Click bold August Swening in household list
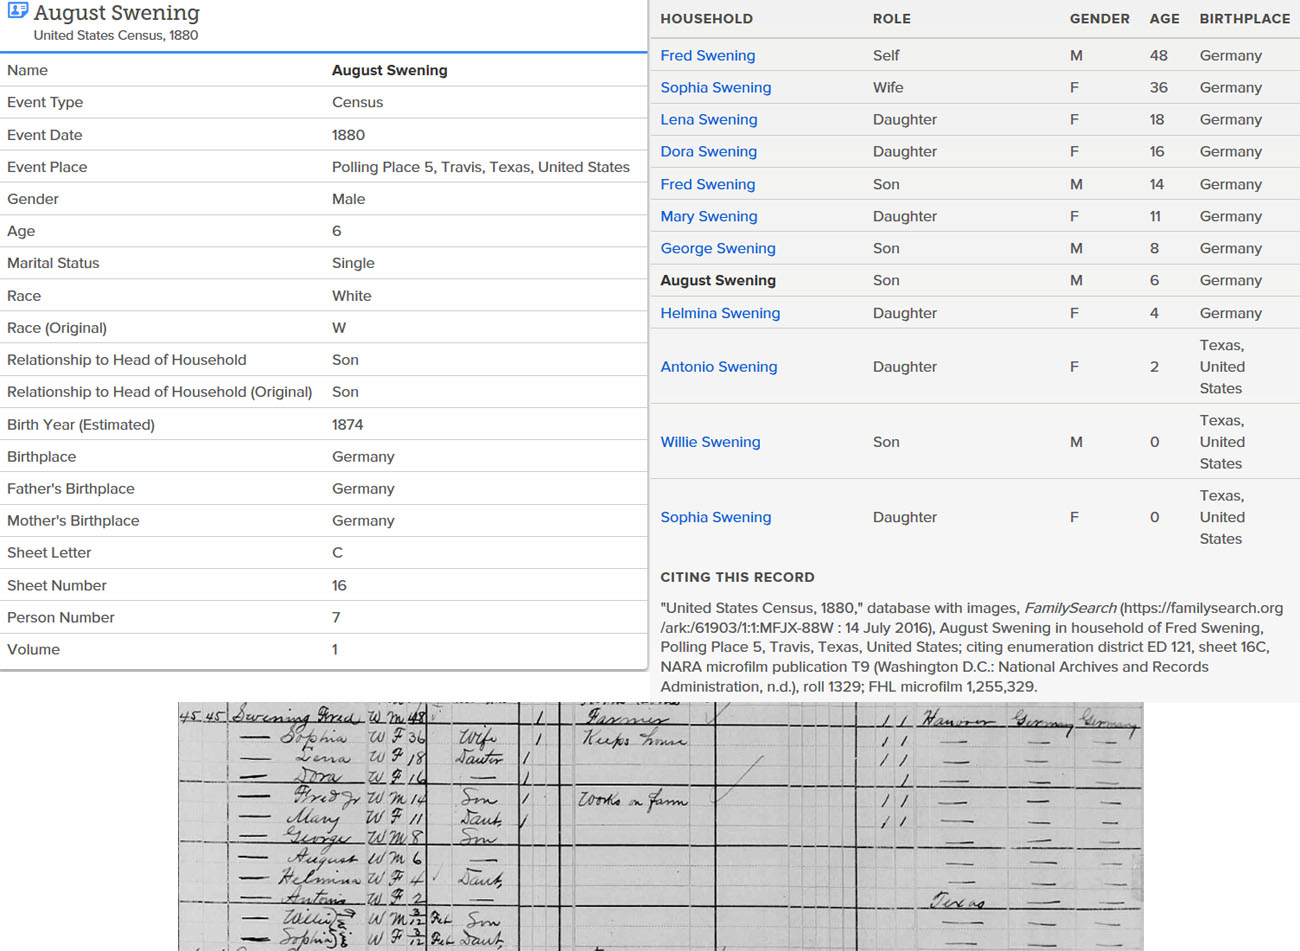Screen dimensions: 1300x951 [718, 280]
